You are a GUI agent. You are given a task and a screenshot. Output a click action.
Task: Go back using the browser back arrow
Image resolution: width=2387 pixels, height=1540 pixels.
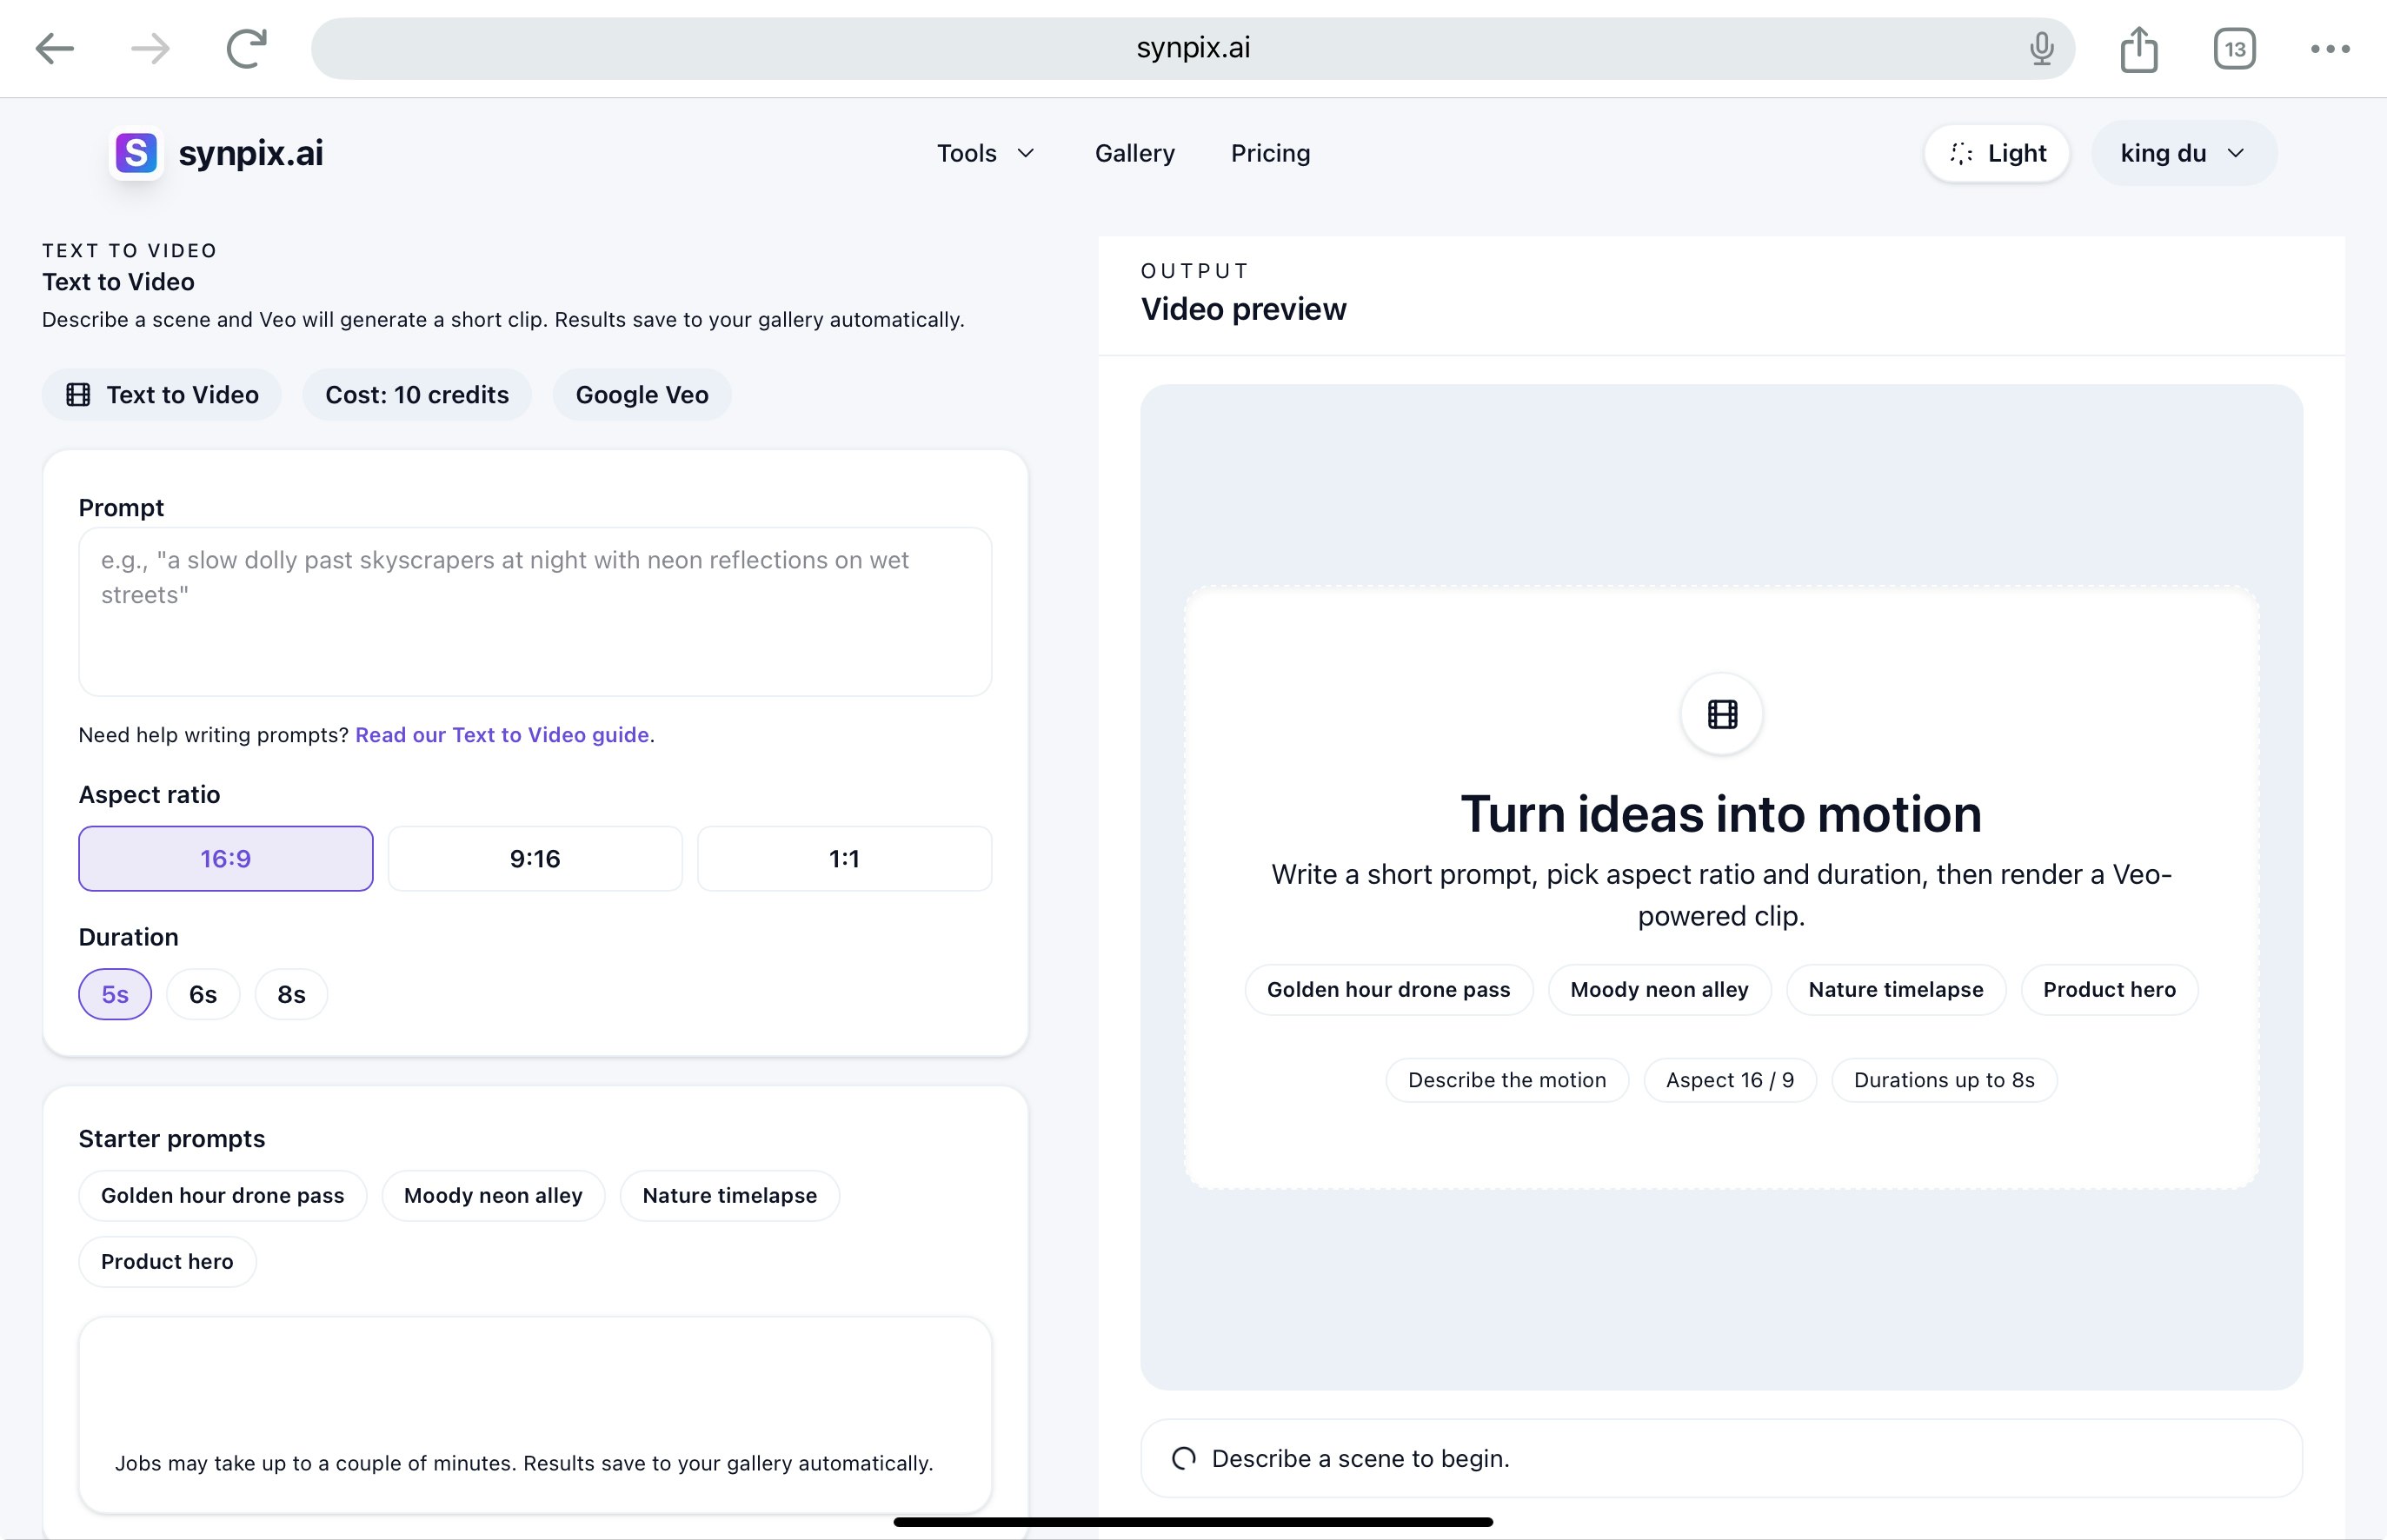coord(56,48)
